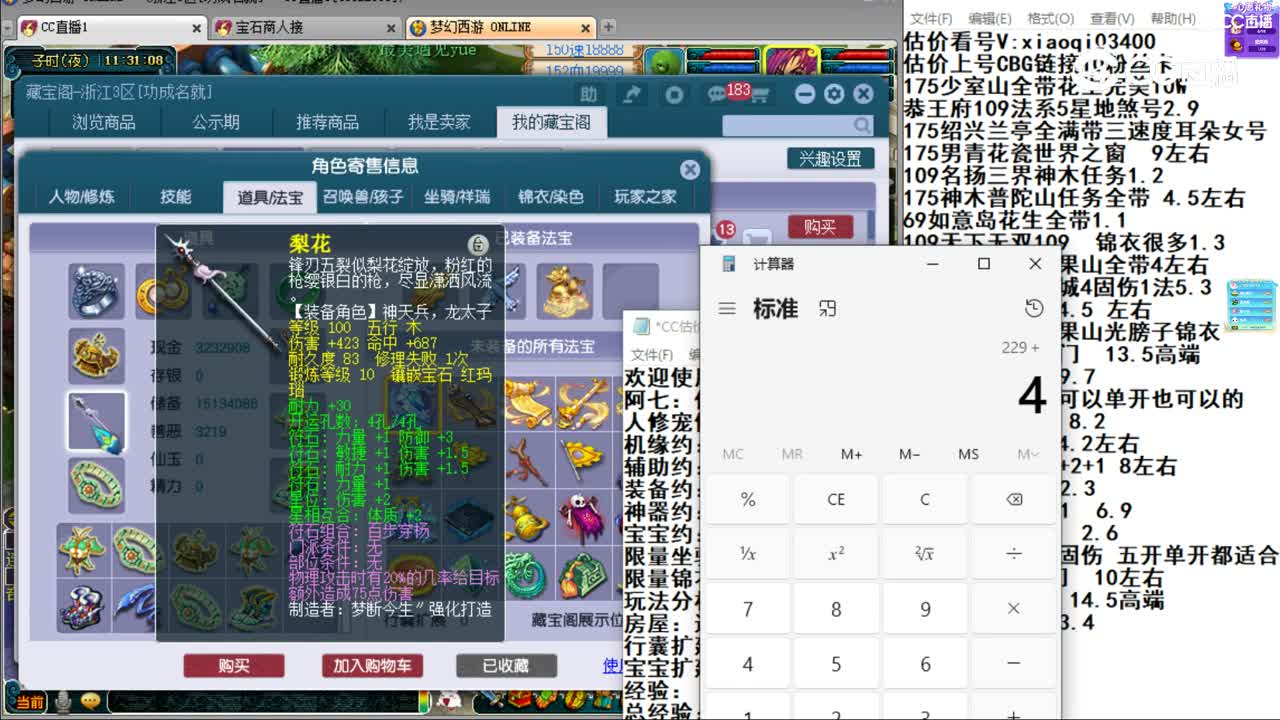Select the minus operator in calculator

point(1013,663)
